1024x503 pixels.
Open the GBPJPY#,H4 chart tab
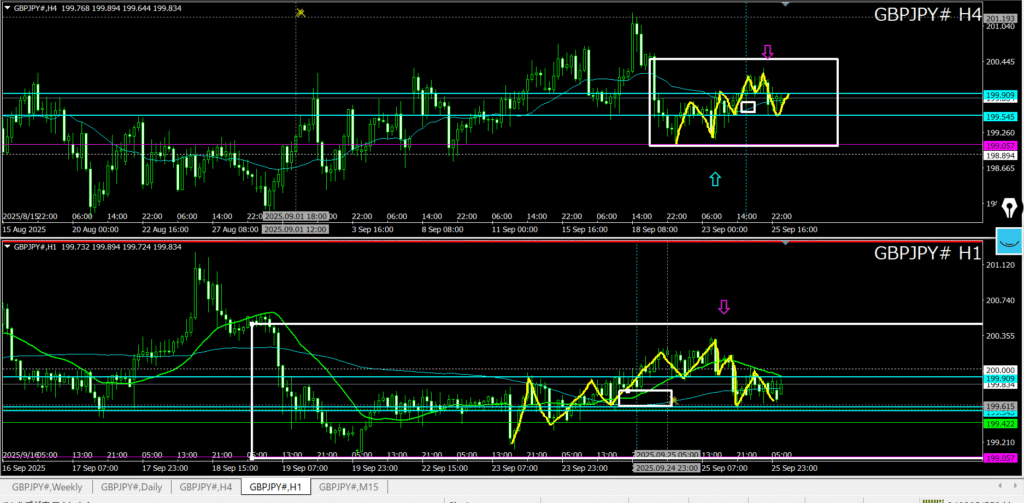click(x=205, y=487)
